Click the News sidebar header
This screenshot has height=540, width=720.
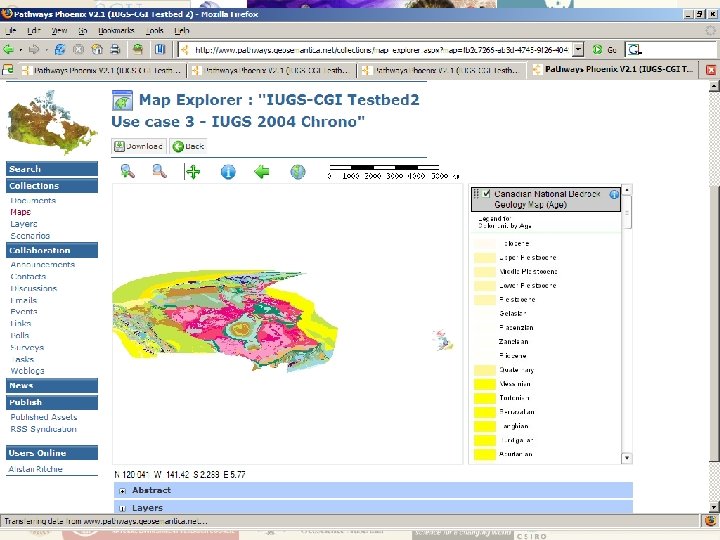click(x=52, y=386)
